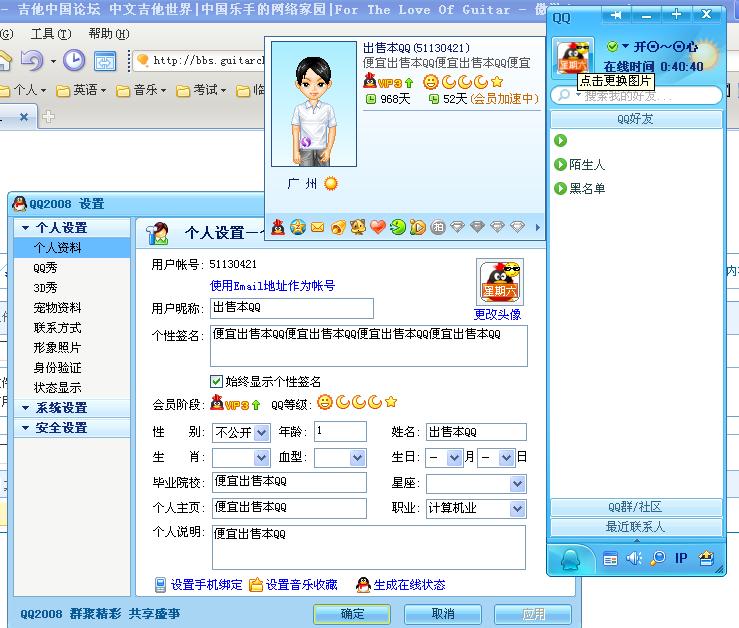Open the message manager icon in the QQ panel
This screenshot has width=739, height=628.
(x=610, y=559)
